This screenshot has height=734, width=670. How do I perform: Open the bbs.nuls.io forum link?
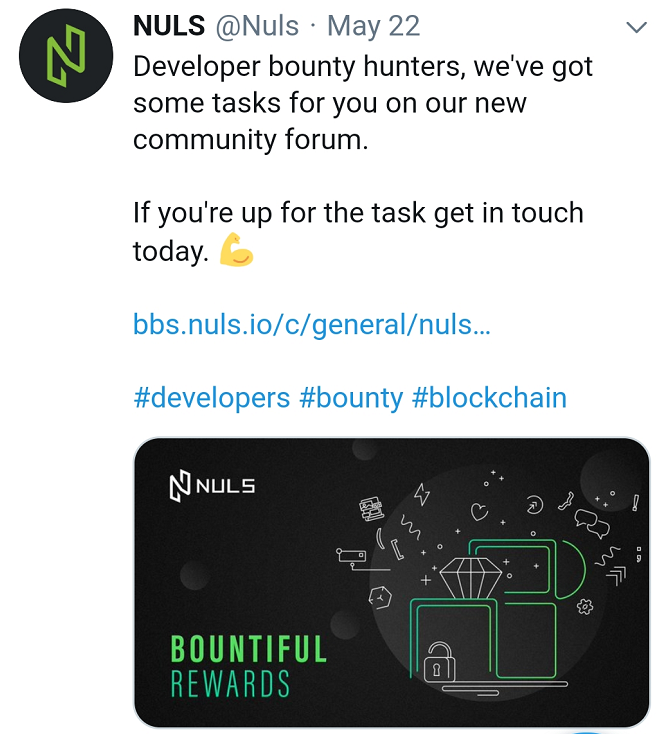tap(312, 324)
